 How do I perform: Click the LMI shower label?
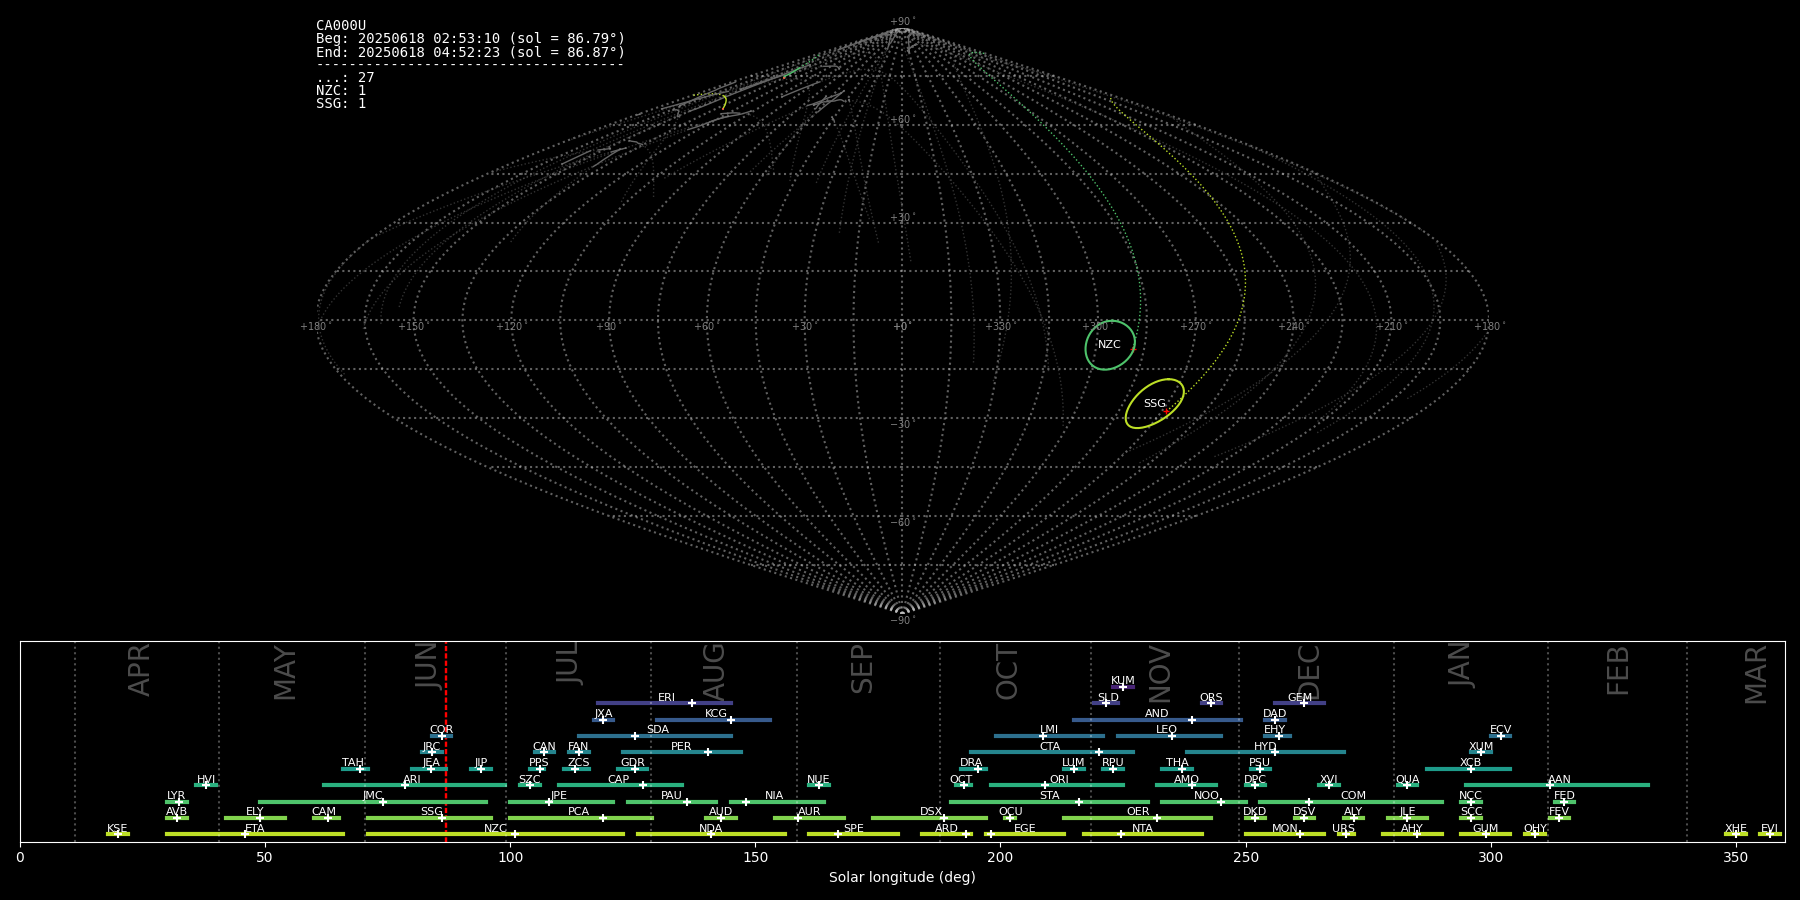click(1049, 730)
